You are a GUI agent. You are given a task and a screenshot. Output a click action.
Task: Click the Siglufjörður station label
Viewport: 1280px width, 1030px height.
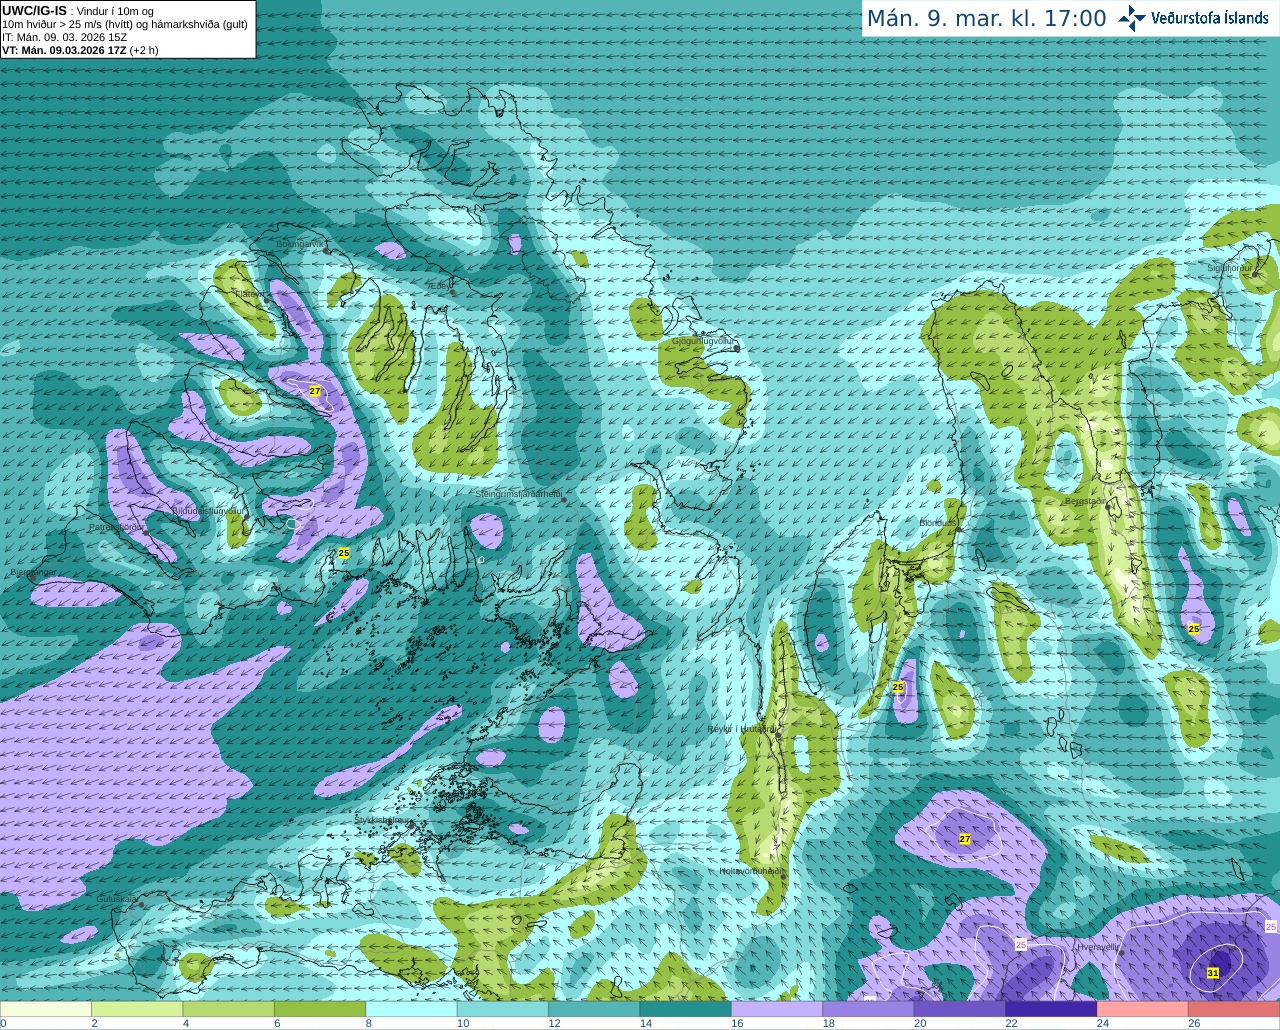coord(1229,267)
